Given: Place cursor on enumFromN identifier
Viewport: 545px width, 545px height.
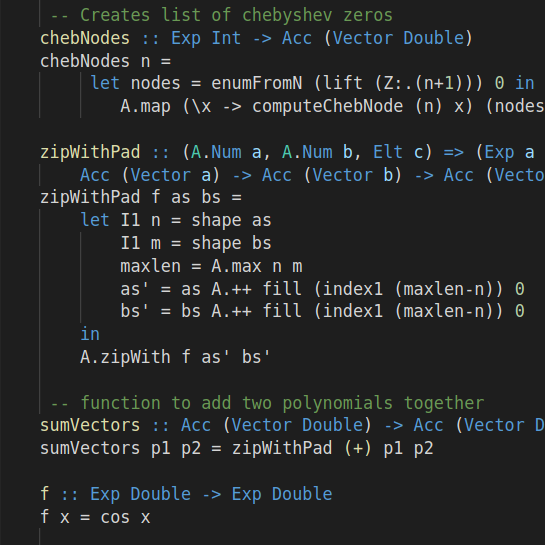Looking at the screenshot, I should coord(257,83).
